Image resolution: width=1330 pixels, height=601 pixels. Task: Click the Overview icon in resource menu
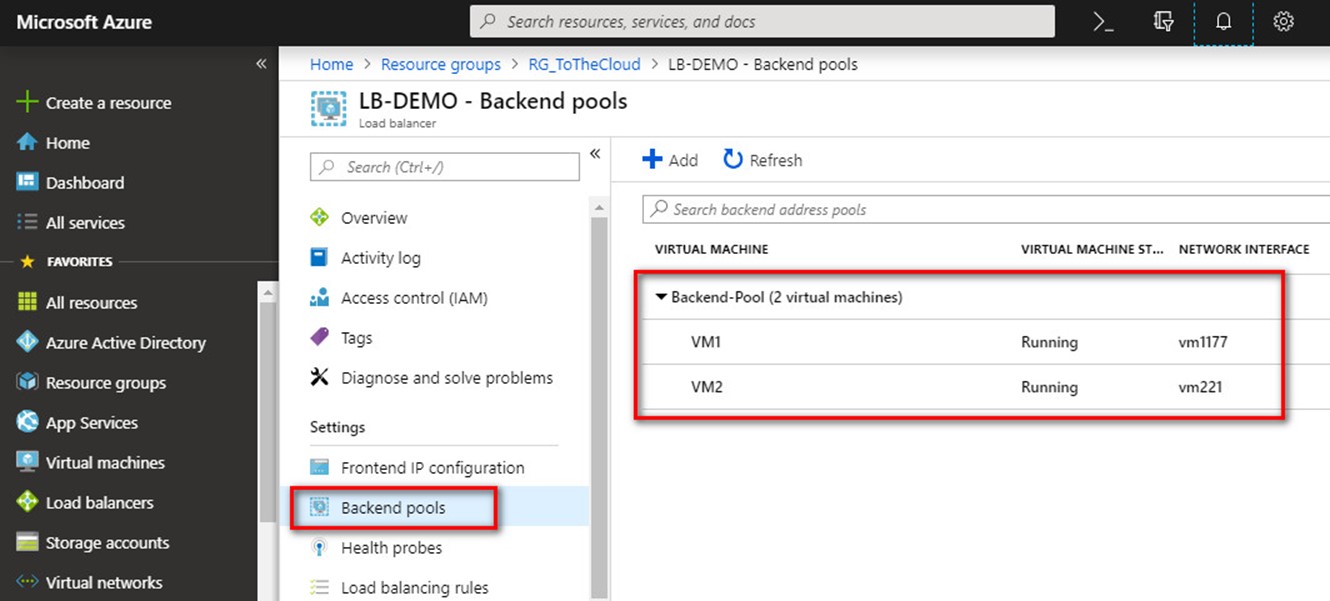[319, 218]
